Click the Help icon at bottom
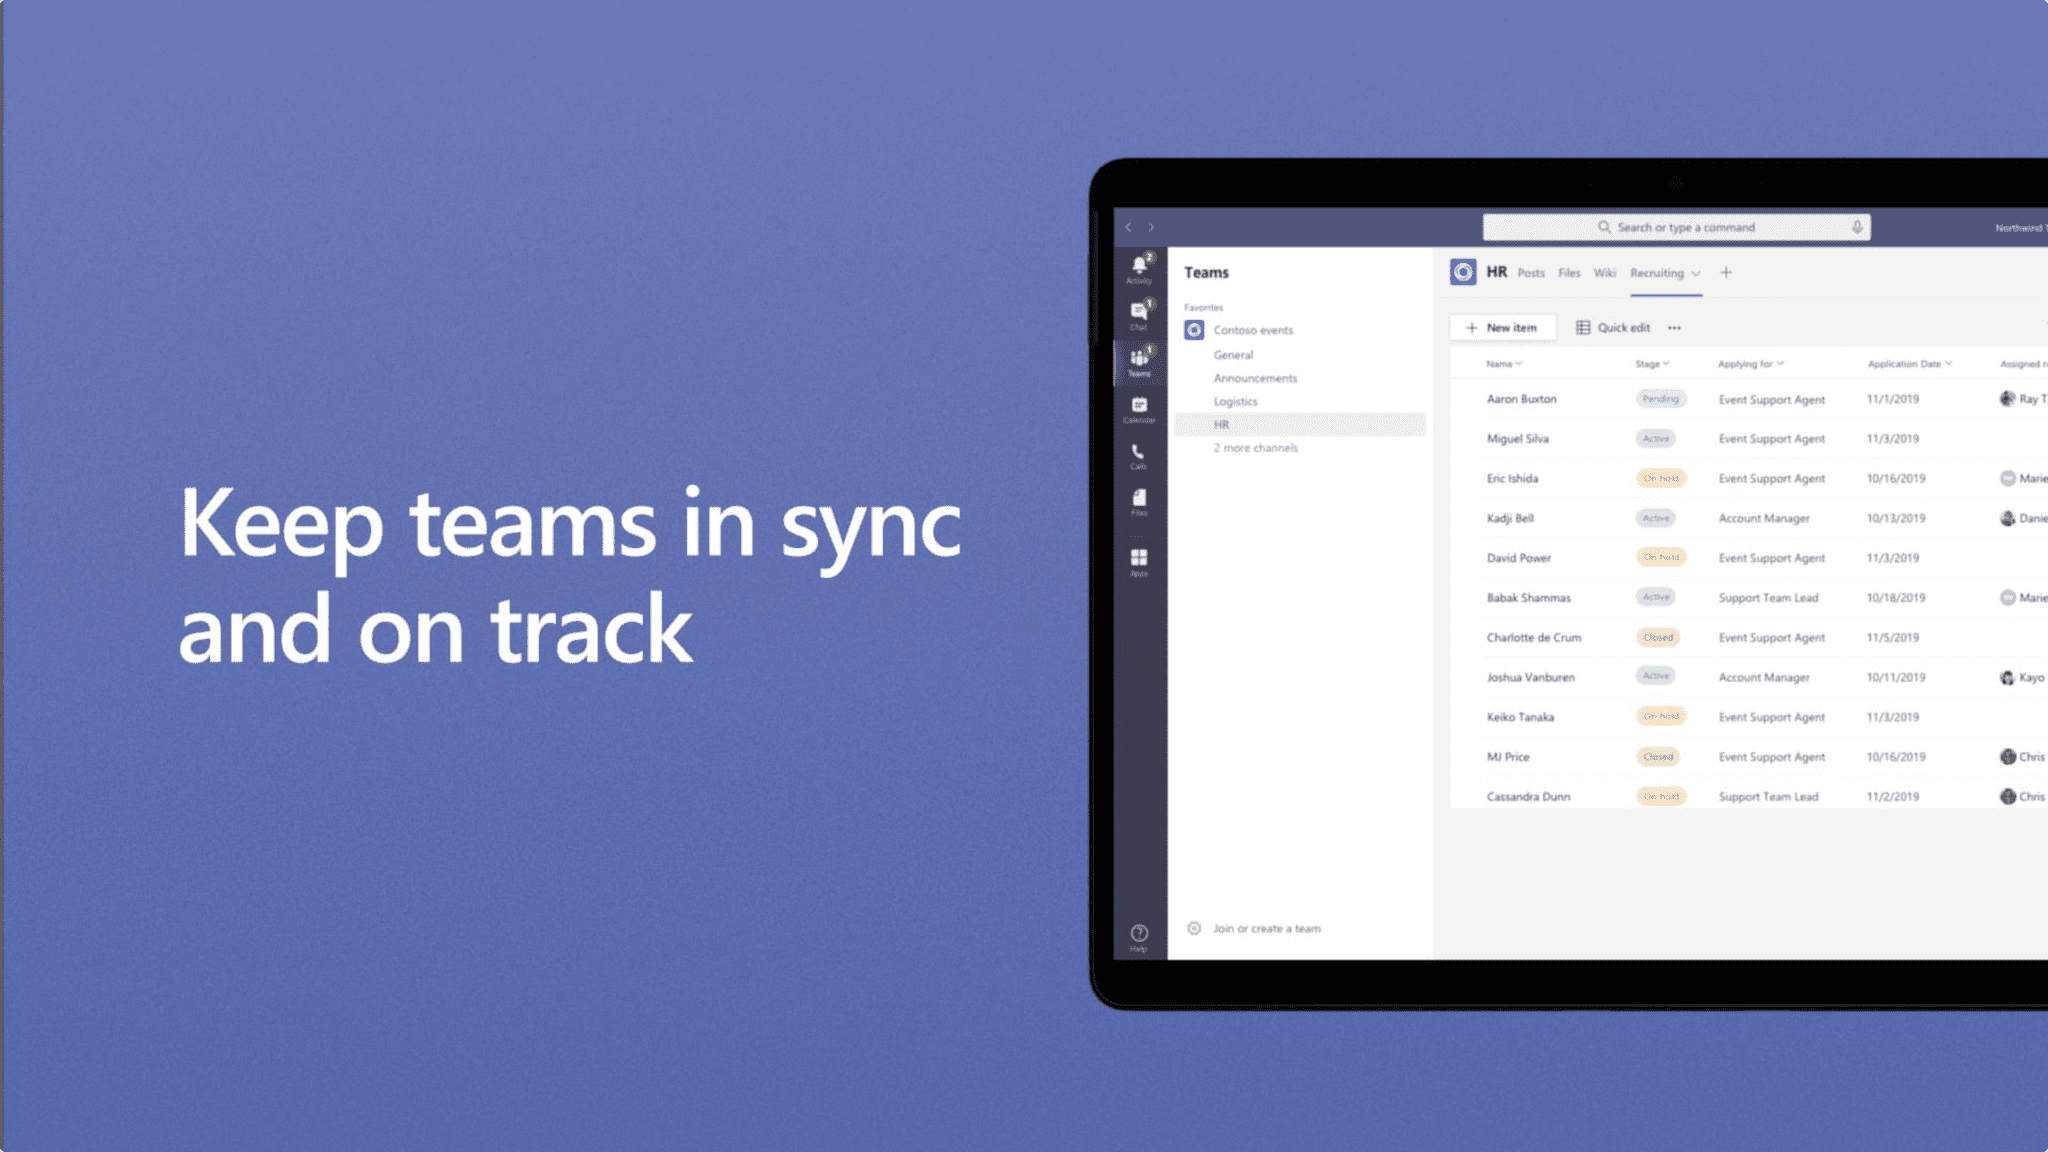Viewport: 2048px width, 1152px height. click(1139, 933)
